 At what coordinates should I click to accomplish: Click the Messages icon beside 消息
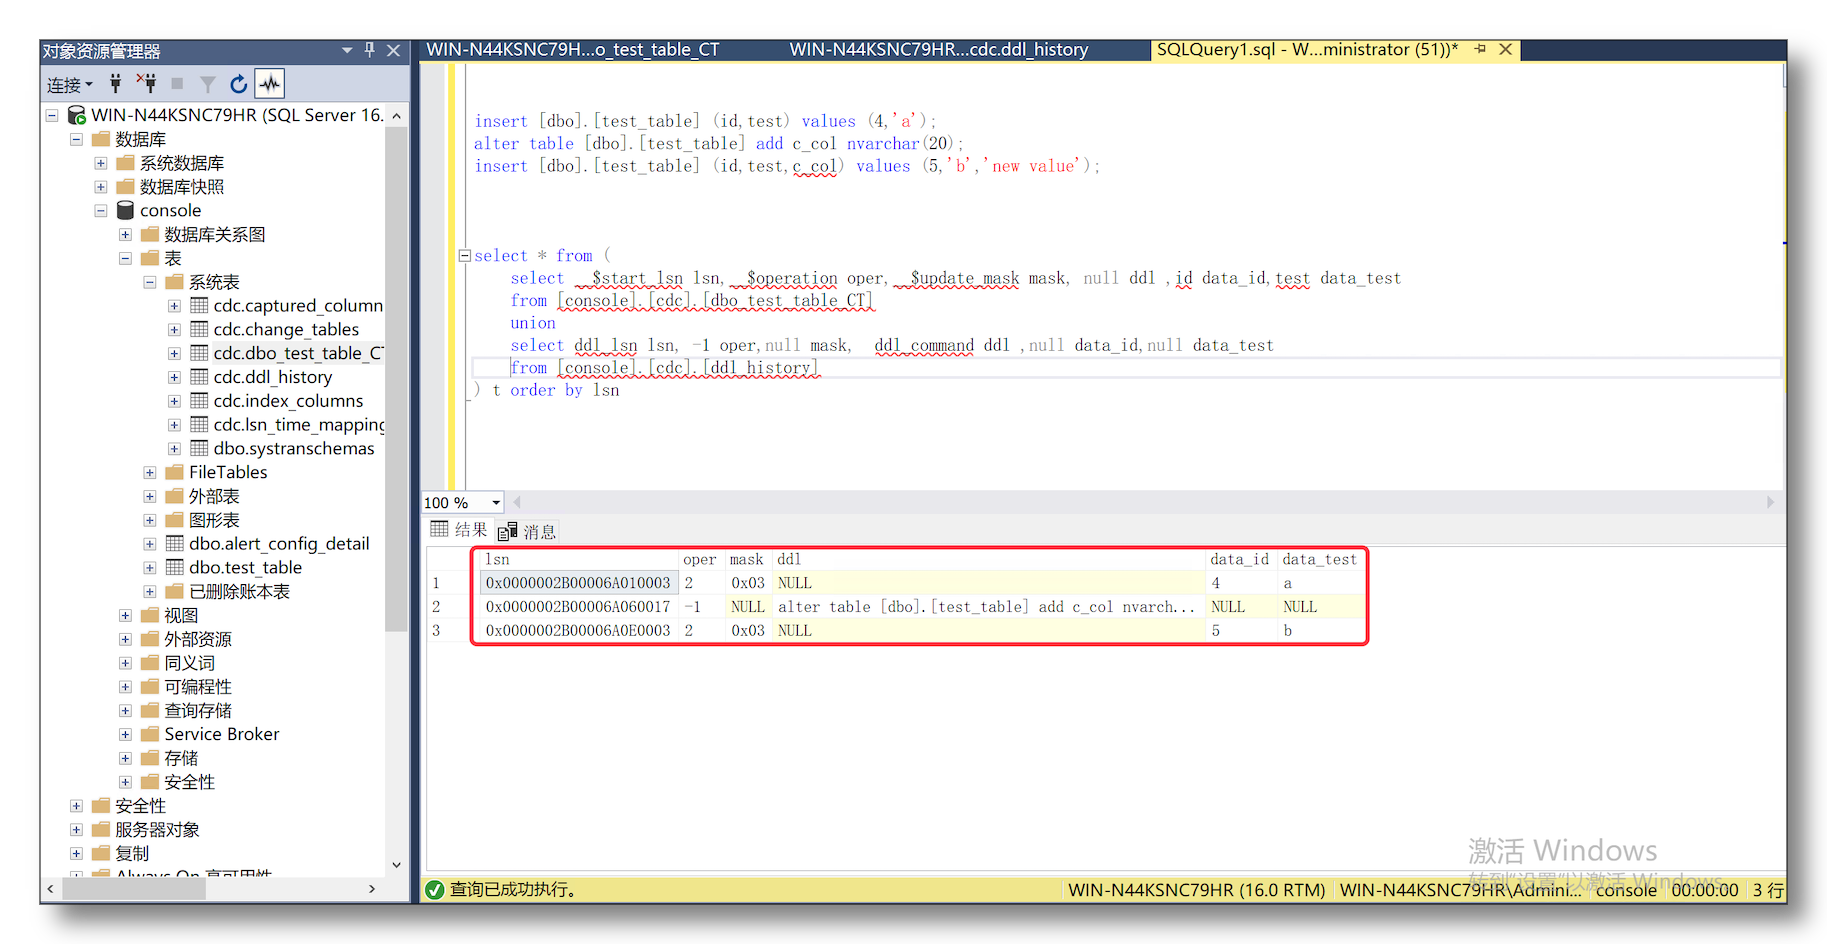click(508, 532)
